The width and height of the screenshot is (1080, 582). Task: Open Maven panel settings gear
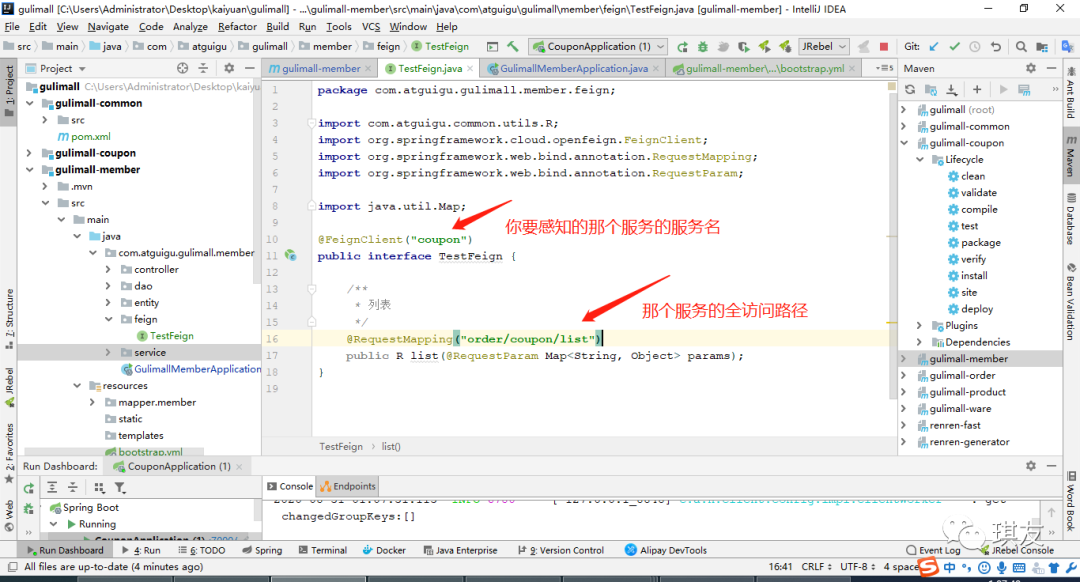click(1030, 68)
